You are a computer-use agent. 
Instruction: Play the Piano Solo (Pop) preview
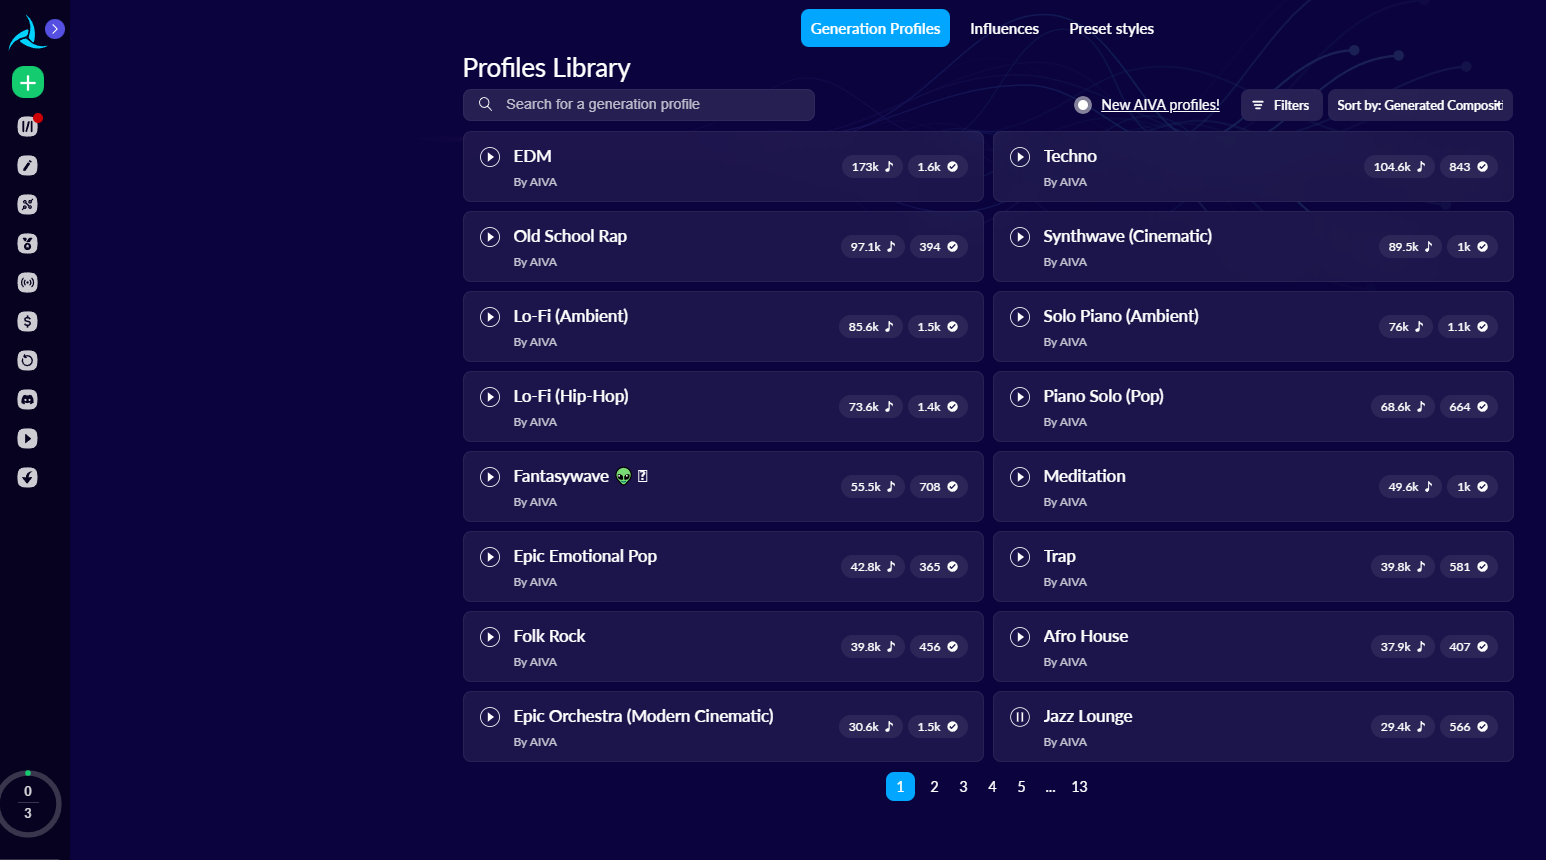pos(1020,396)
